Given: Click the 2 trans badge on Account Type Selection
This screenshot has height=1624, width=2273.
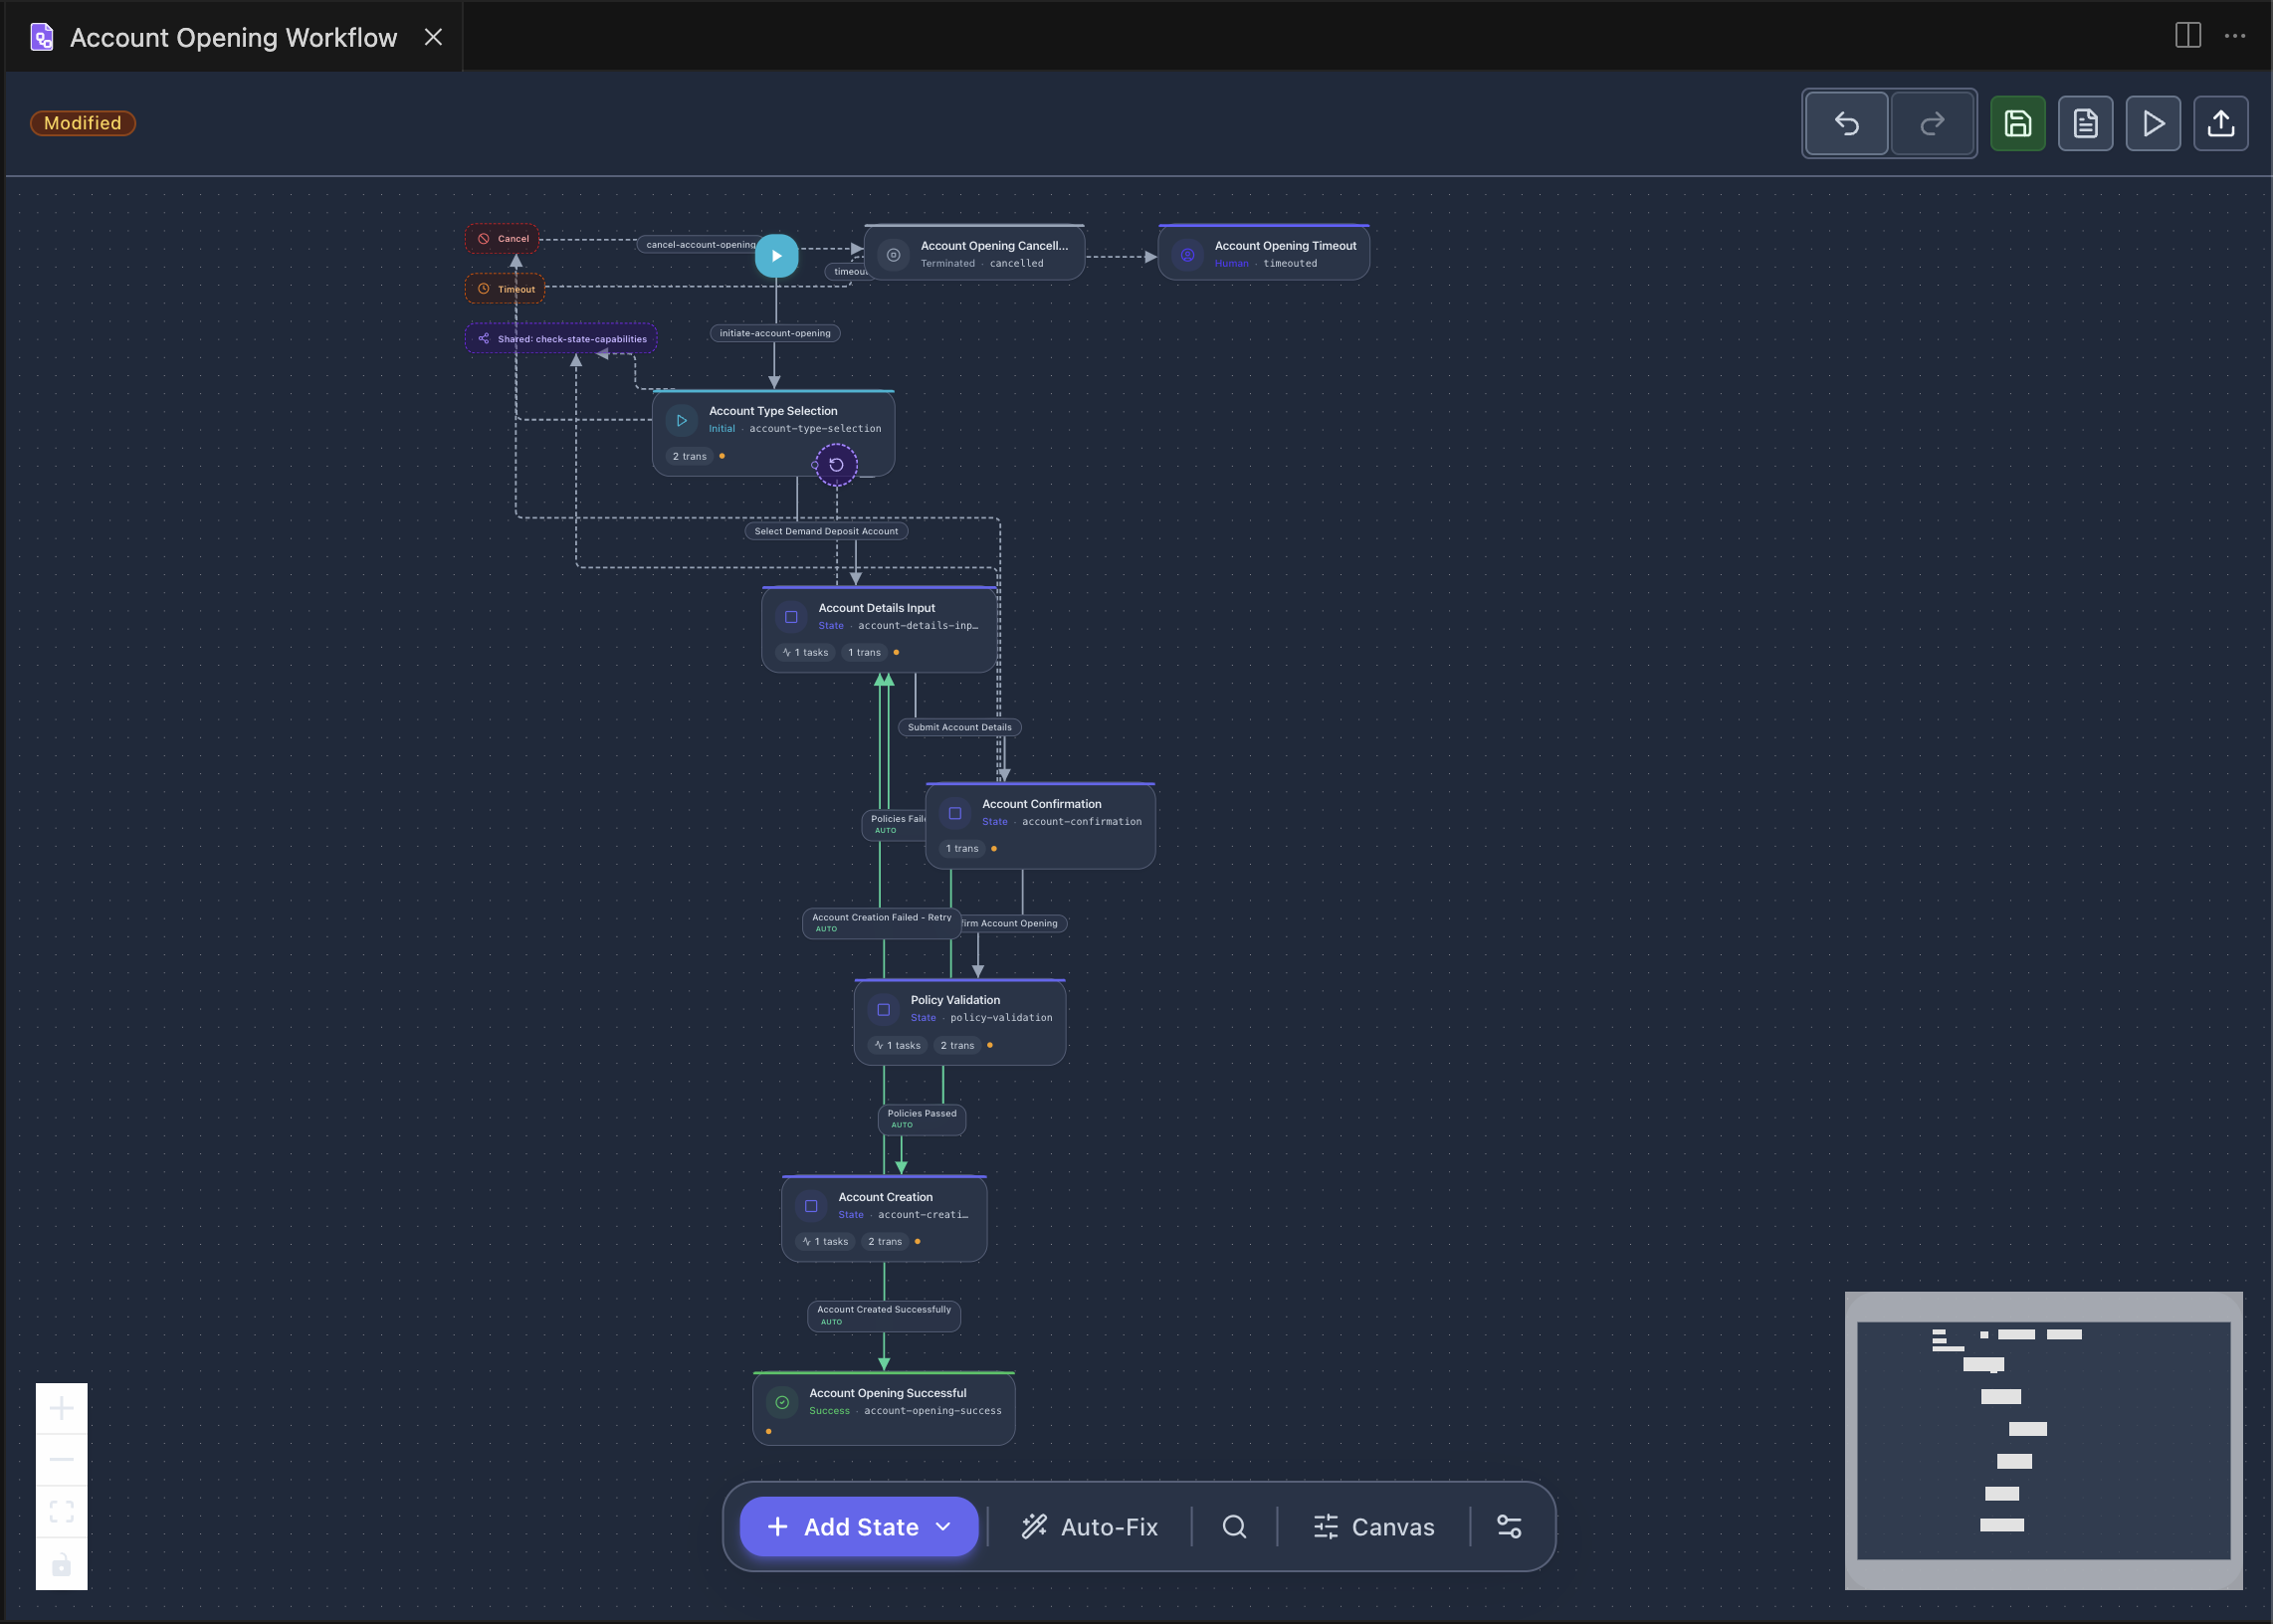Looking at the screenshot, I should pos(690,457).
